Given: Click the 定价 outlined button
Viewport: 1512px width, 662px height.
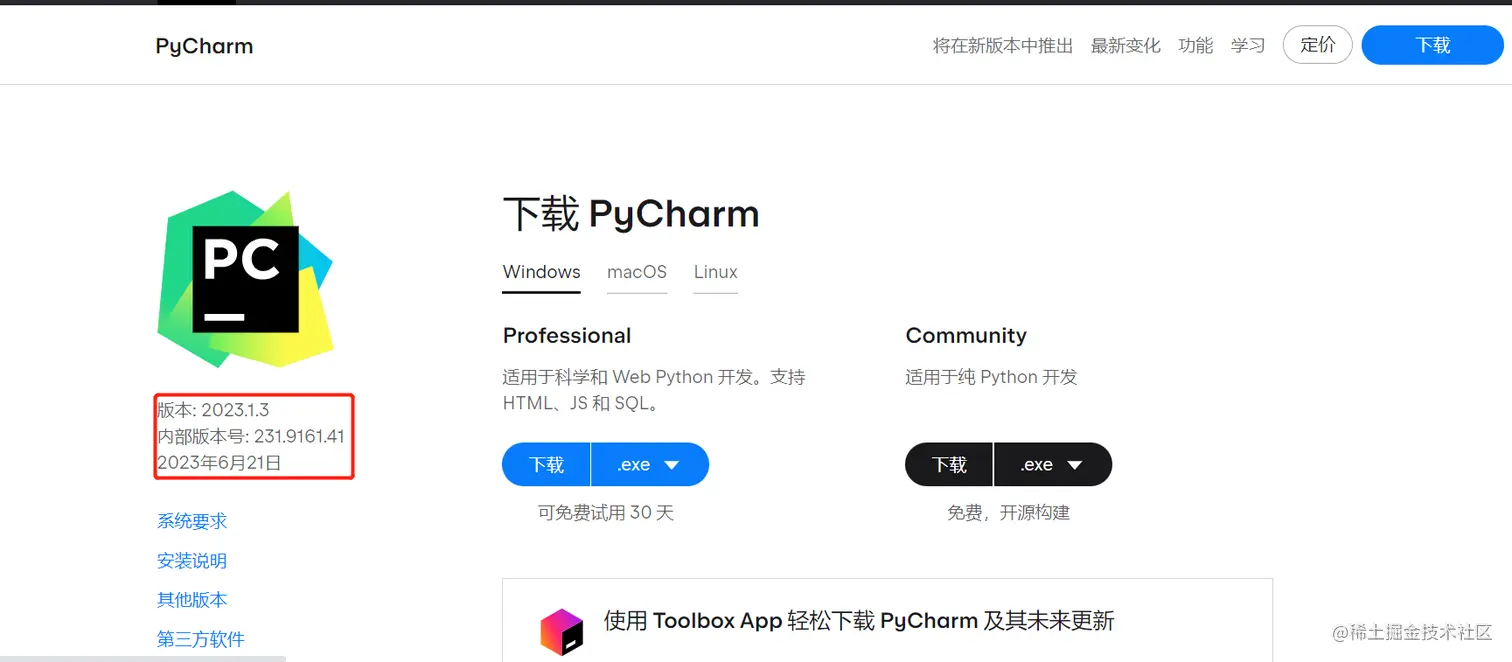Looking at the screenshot, I should [1318, 45].
